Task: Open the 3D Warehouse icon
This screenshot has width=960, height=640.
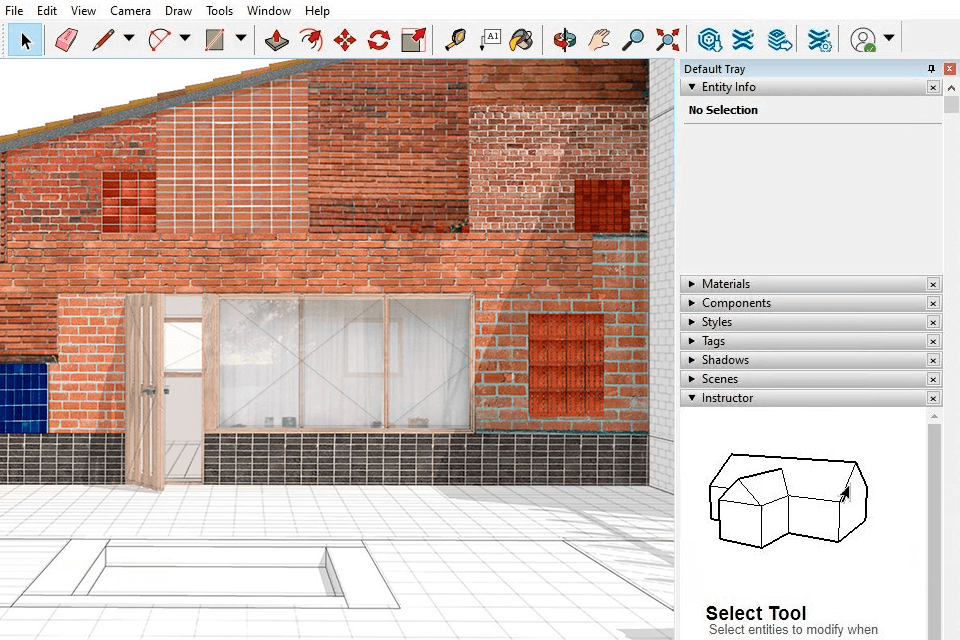Action: [x=710, y=40]
